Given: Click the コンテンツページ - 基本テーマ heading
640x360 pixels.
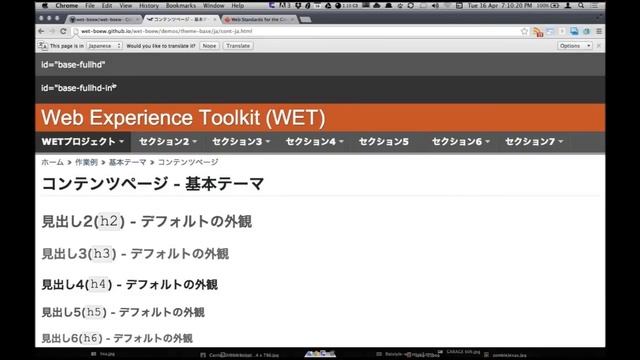Looking at the screenshot, I should tap(153, 184).
